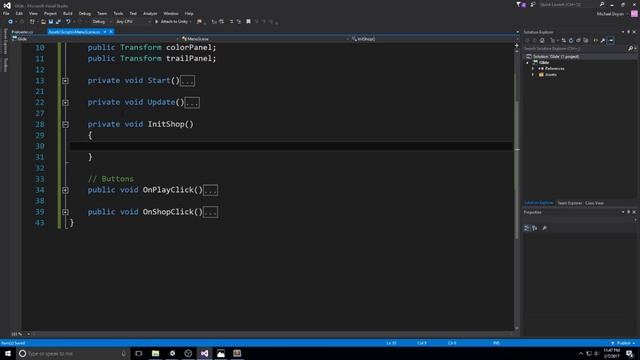This screenshot has height=360, width=640.
Task: Switch to the Preloader.cs document tab
Action: pos(22,32)
